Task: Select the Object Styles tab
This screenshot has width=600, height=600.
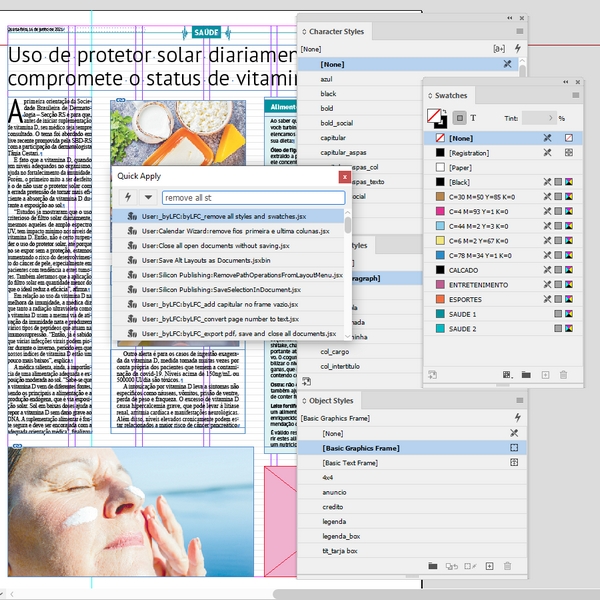Action: tap(331, 401)
